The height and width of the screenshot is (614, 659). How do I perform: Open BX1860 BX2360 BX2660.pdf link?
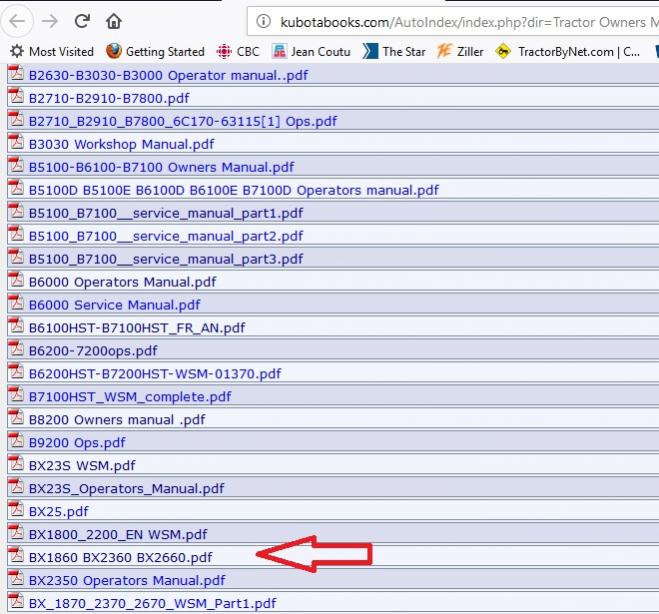[120, 557]
